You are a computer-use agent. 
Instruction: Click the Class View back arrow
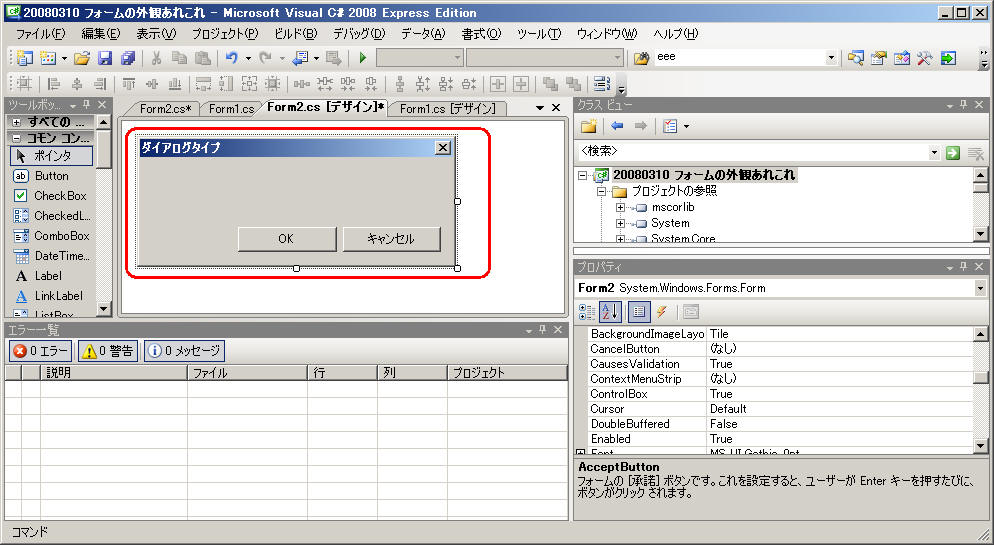[617, 126]
